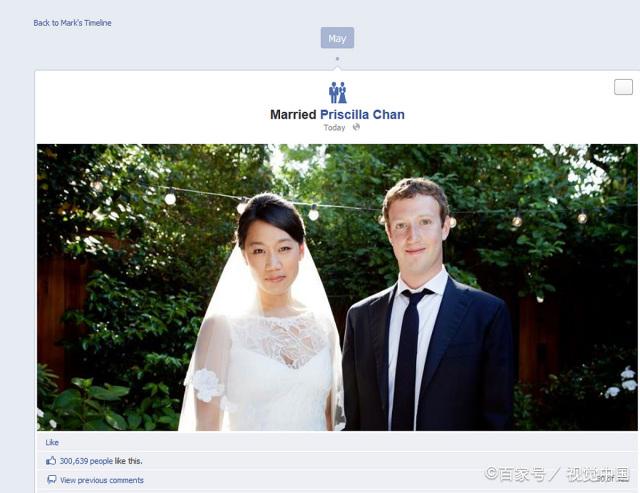Click the Chinese watermark text at bottom right

tap(557, 474)
